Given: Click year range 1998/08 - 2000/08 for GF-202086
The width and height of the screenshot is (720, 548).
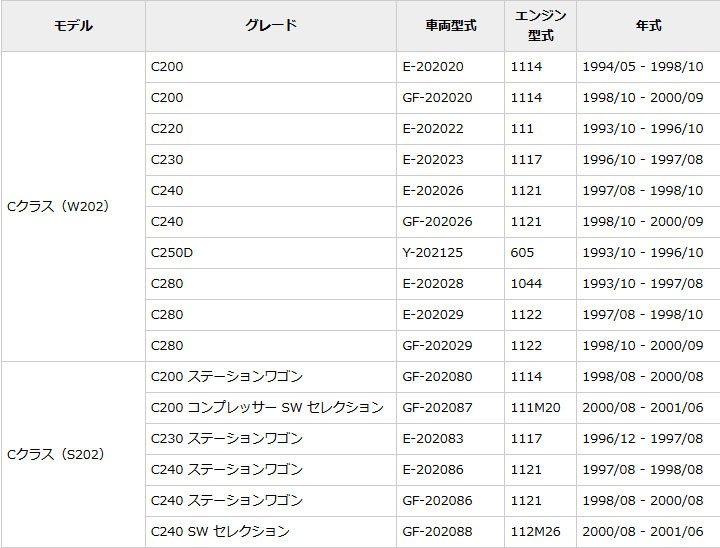Looking at the screenshot, I should (643, 501).
